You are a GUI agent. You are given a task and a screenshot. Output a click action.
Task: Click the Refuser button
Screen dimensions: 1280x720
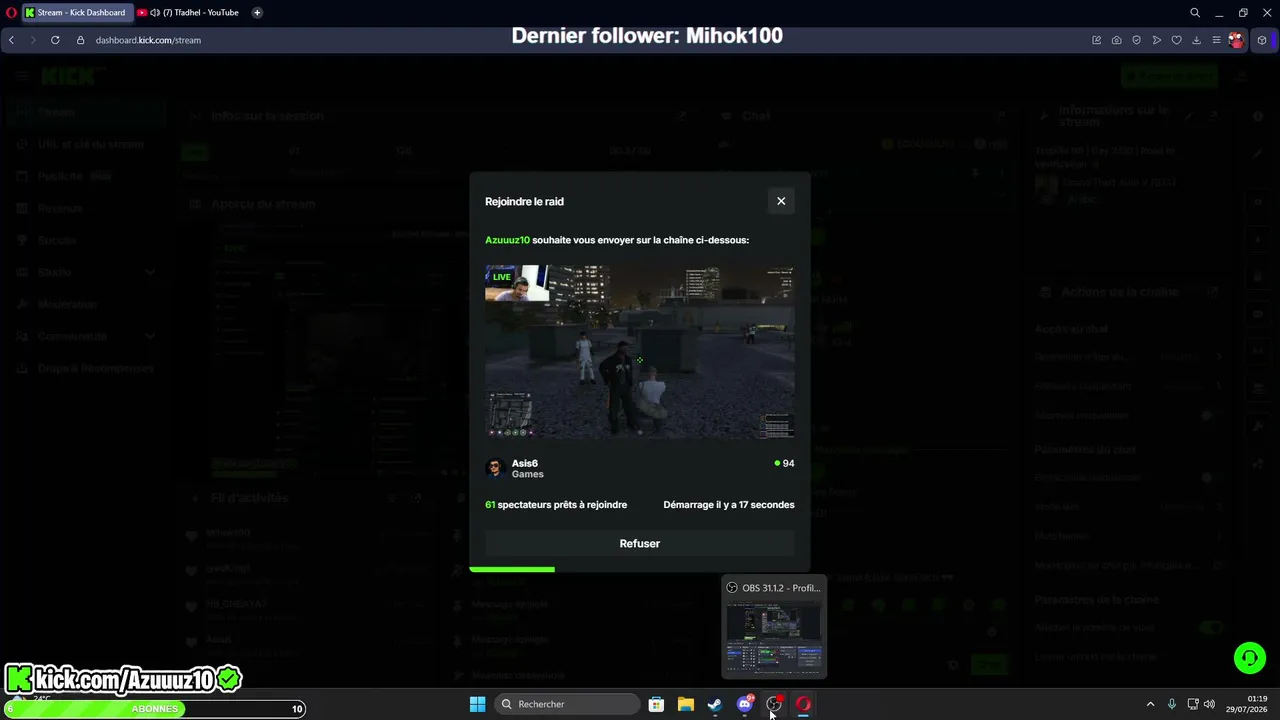[x=640, y=544]
